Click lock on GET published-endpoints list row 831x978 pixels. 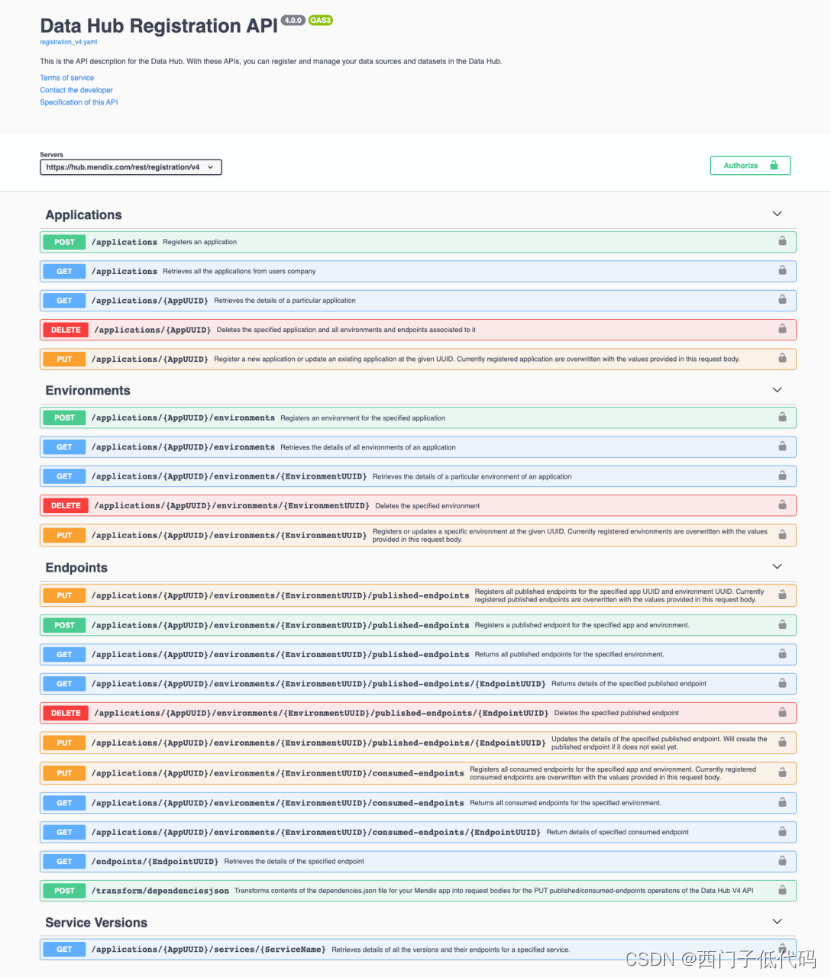[x=782, y=654]
